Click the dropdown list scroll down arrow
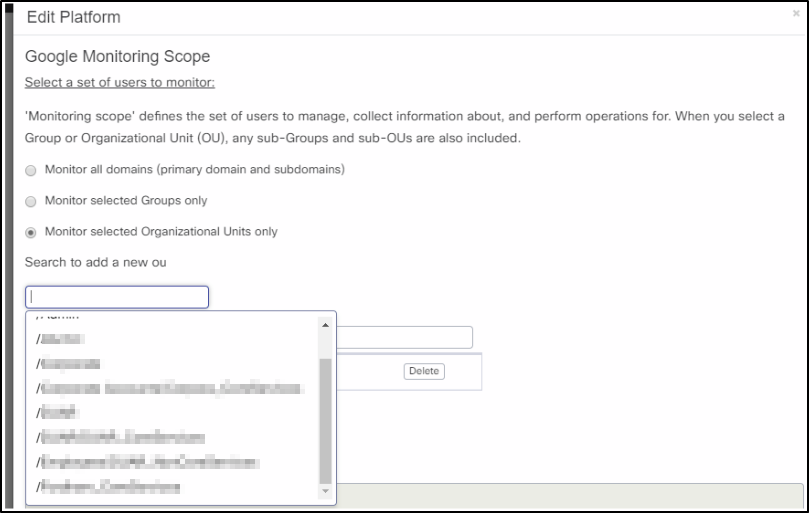The height and width of the screenshot is (513, 809). [x=325, y=491]
